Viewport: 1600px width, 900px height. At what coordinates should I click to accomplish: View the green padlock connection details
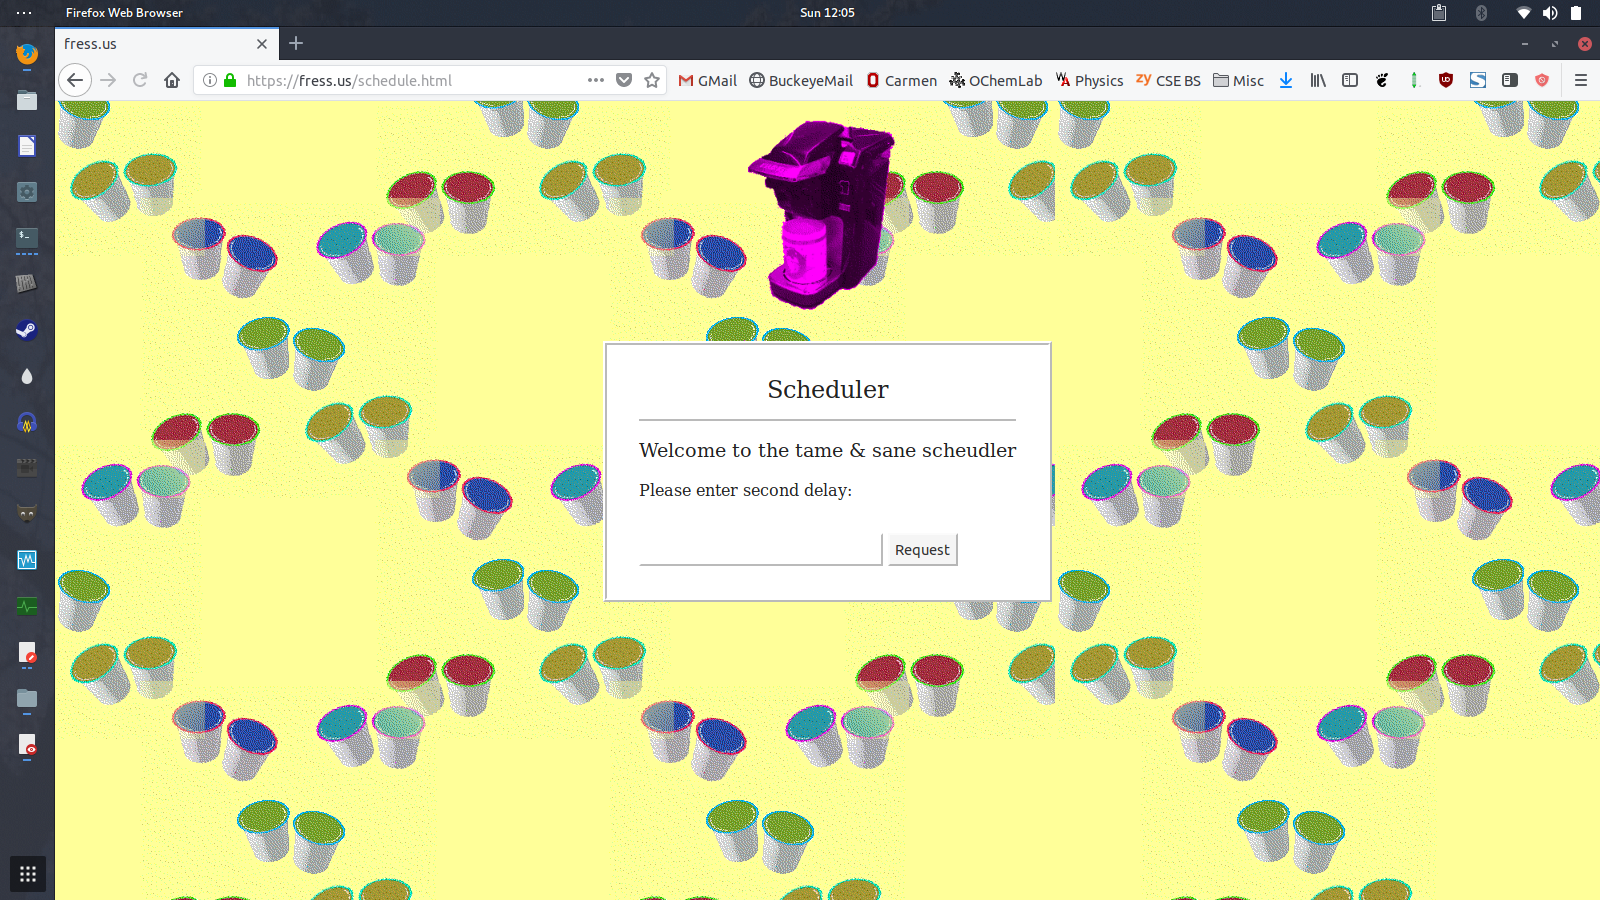tap(230, 80)
